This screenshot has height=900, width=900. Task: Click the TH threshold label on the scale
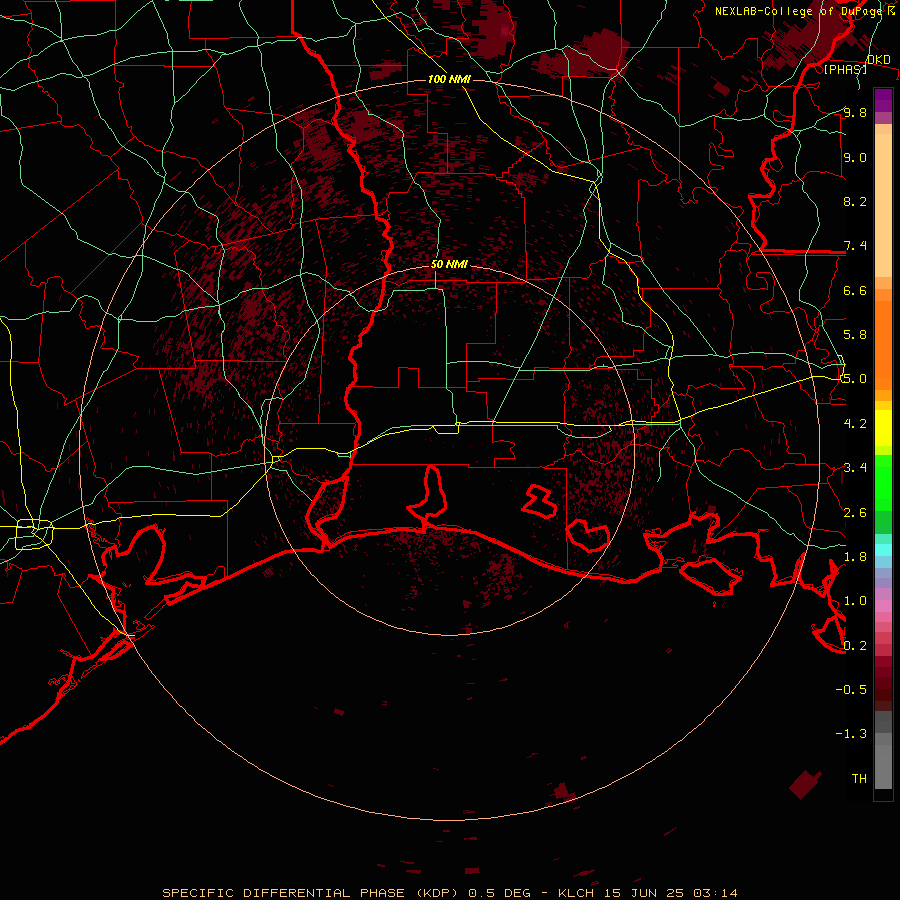[x=859, y=779]
